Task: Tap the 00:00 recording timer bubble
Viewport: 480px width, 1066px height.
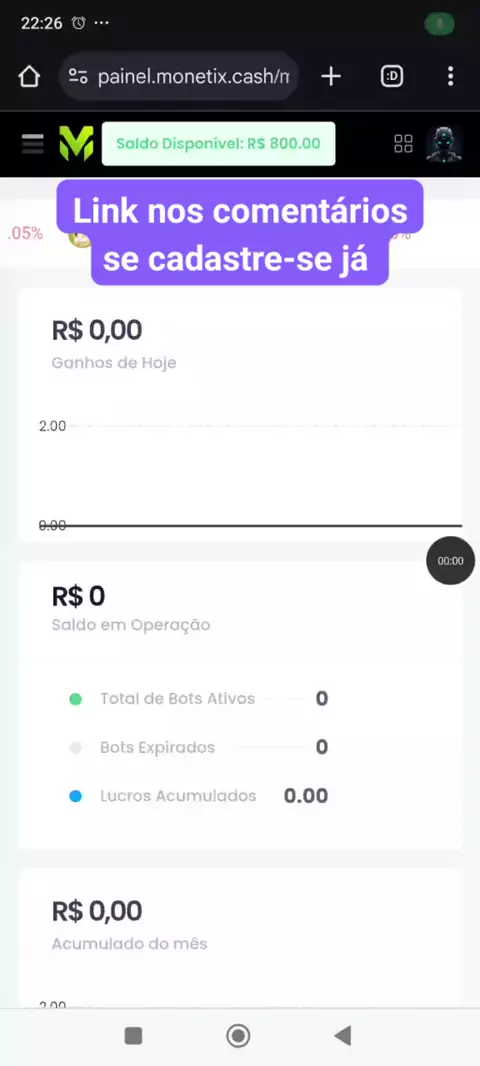Action: click(x=450, y=561)
